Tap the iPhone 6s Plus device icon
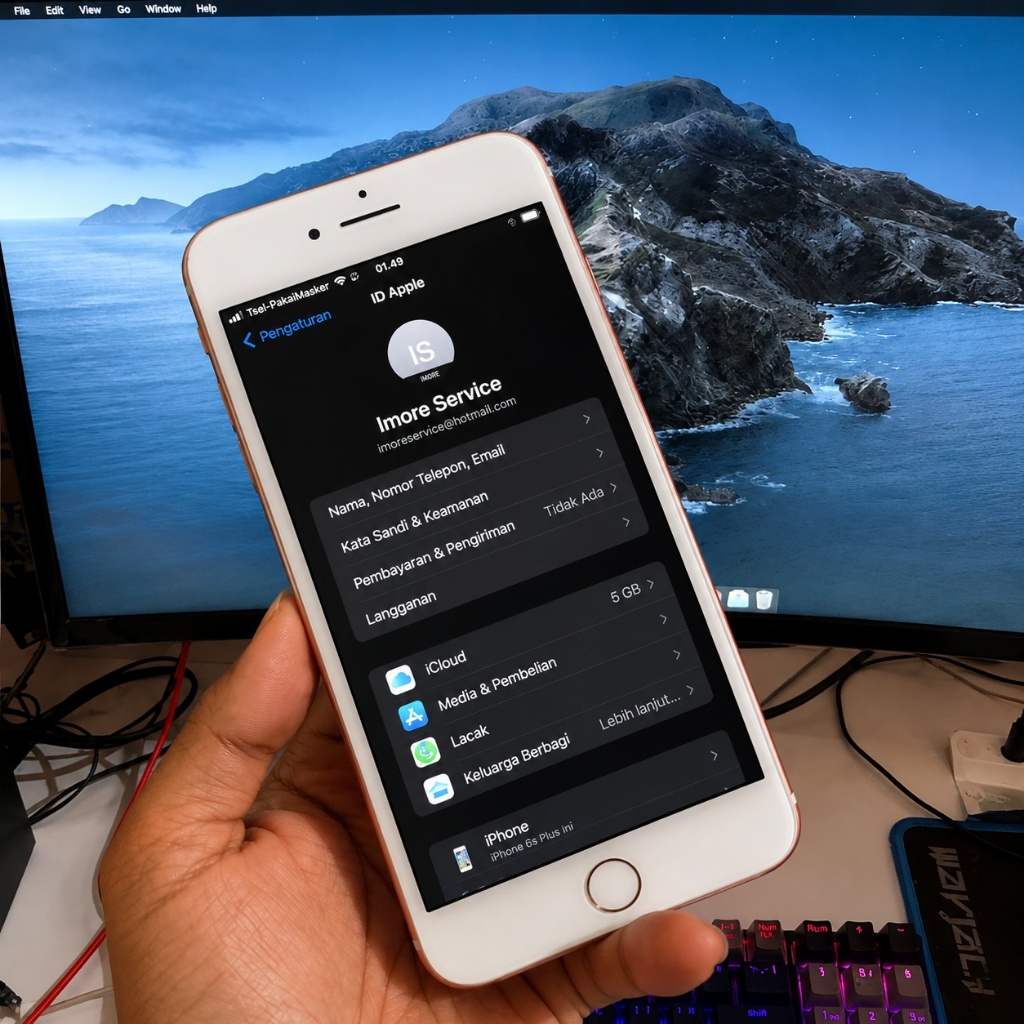1024x1024 pixels. tap(463, 858)
